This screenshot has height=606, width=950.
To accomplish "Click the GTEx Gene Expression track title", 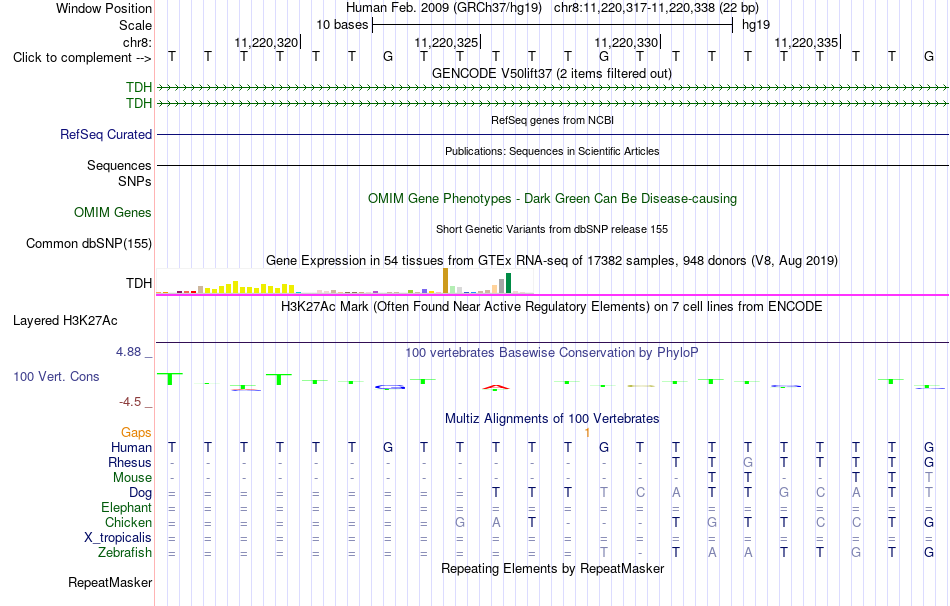I will [552, 261].
